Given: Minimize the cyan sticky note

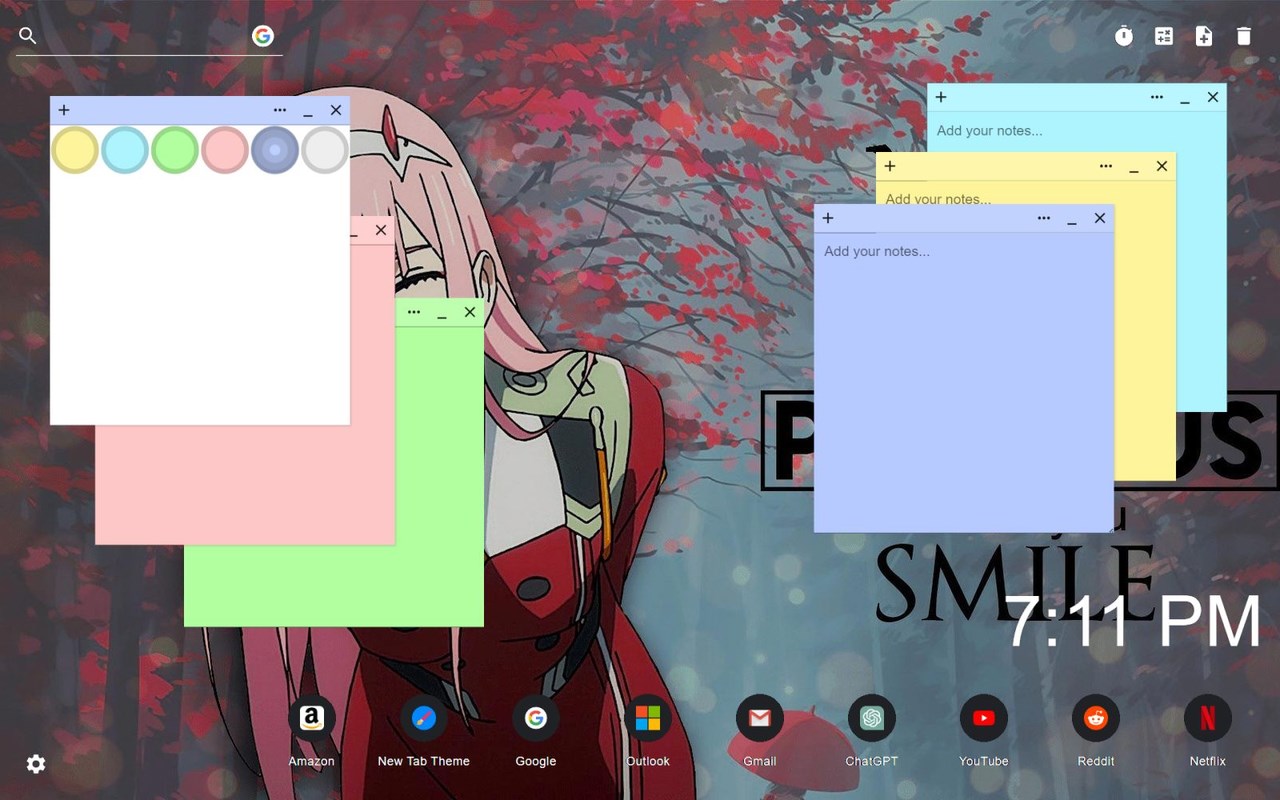Looking at the screenshot, I should point(1185,99).
